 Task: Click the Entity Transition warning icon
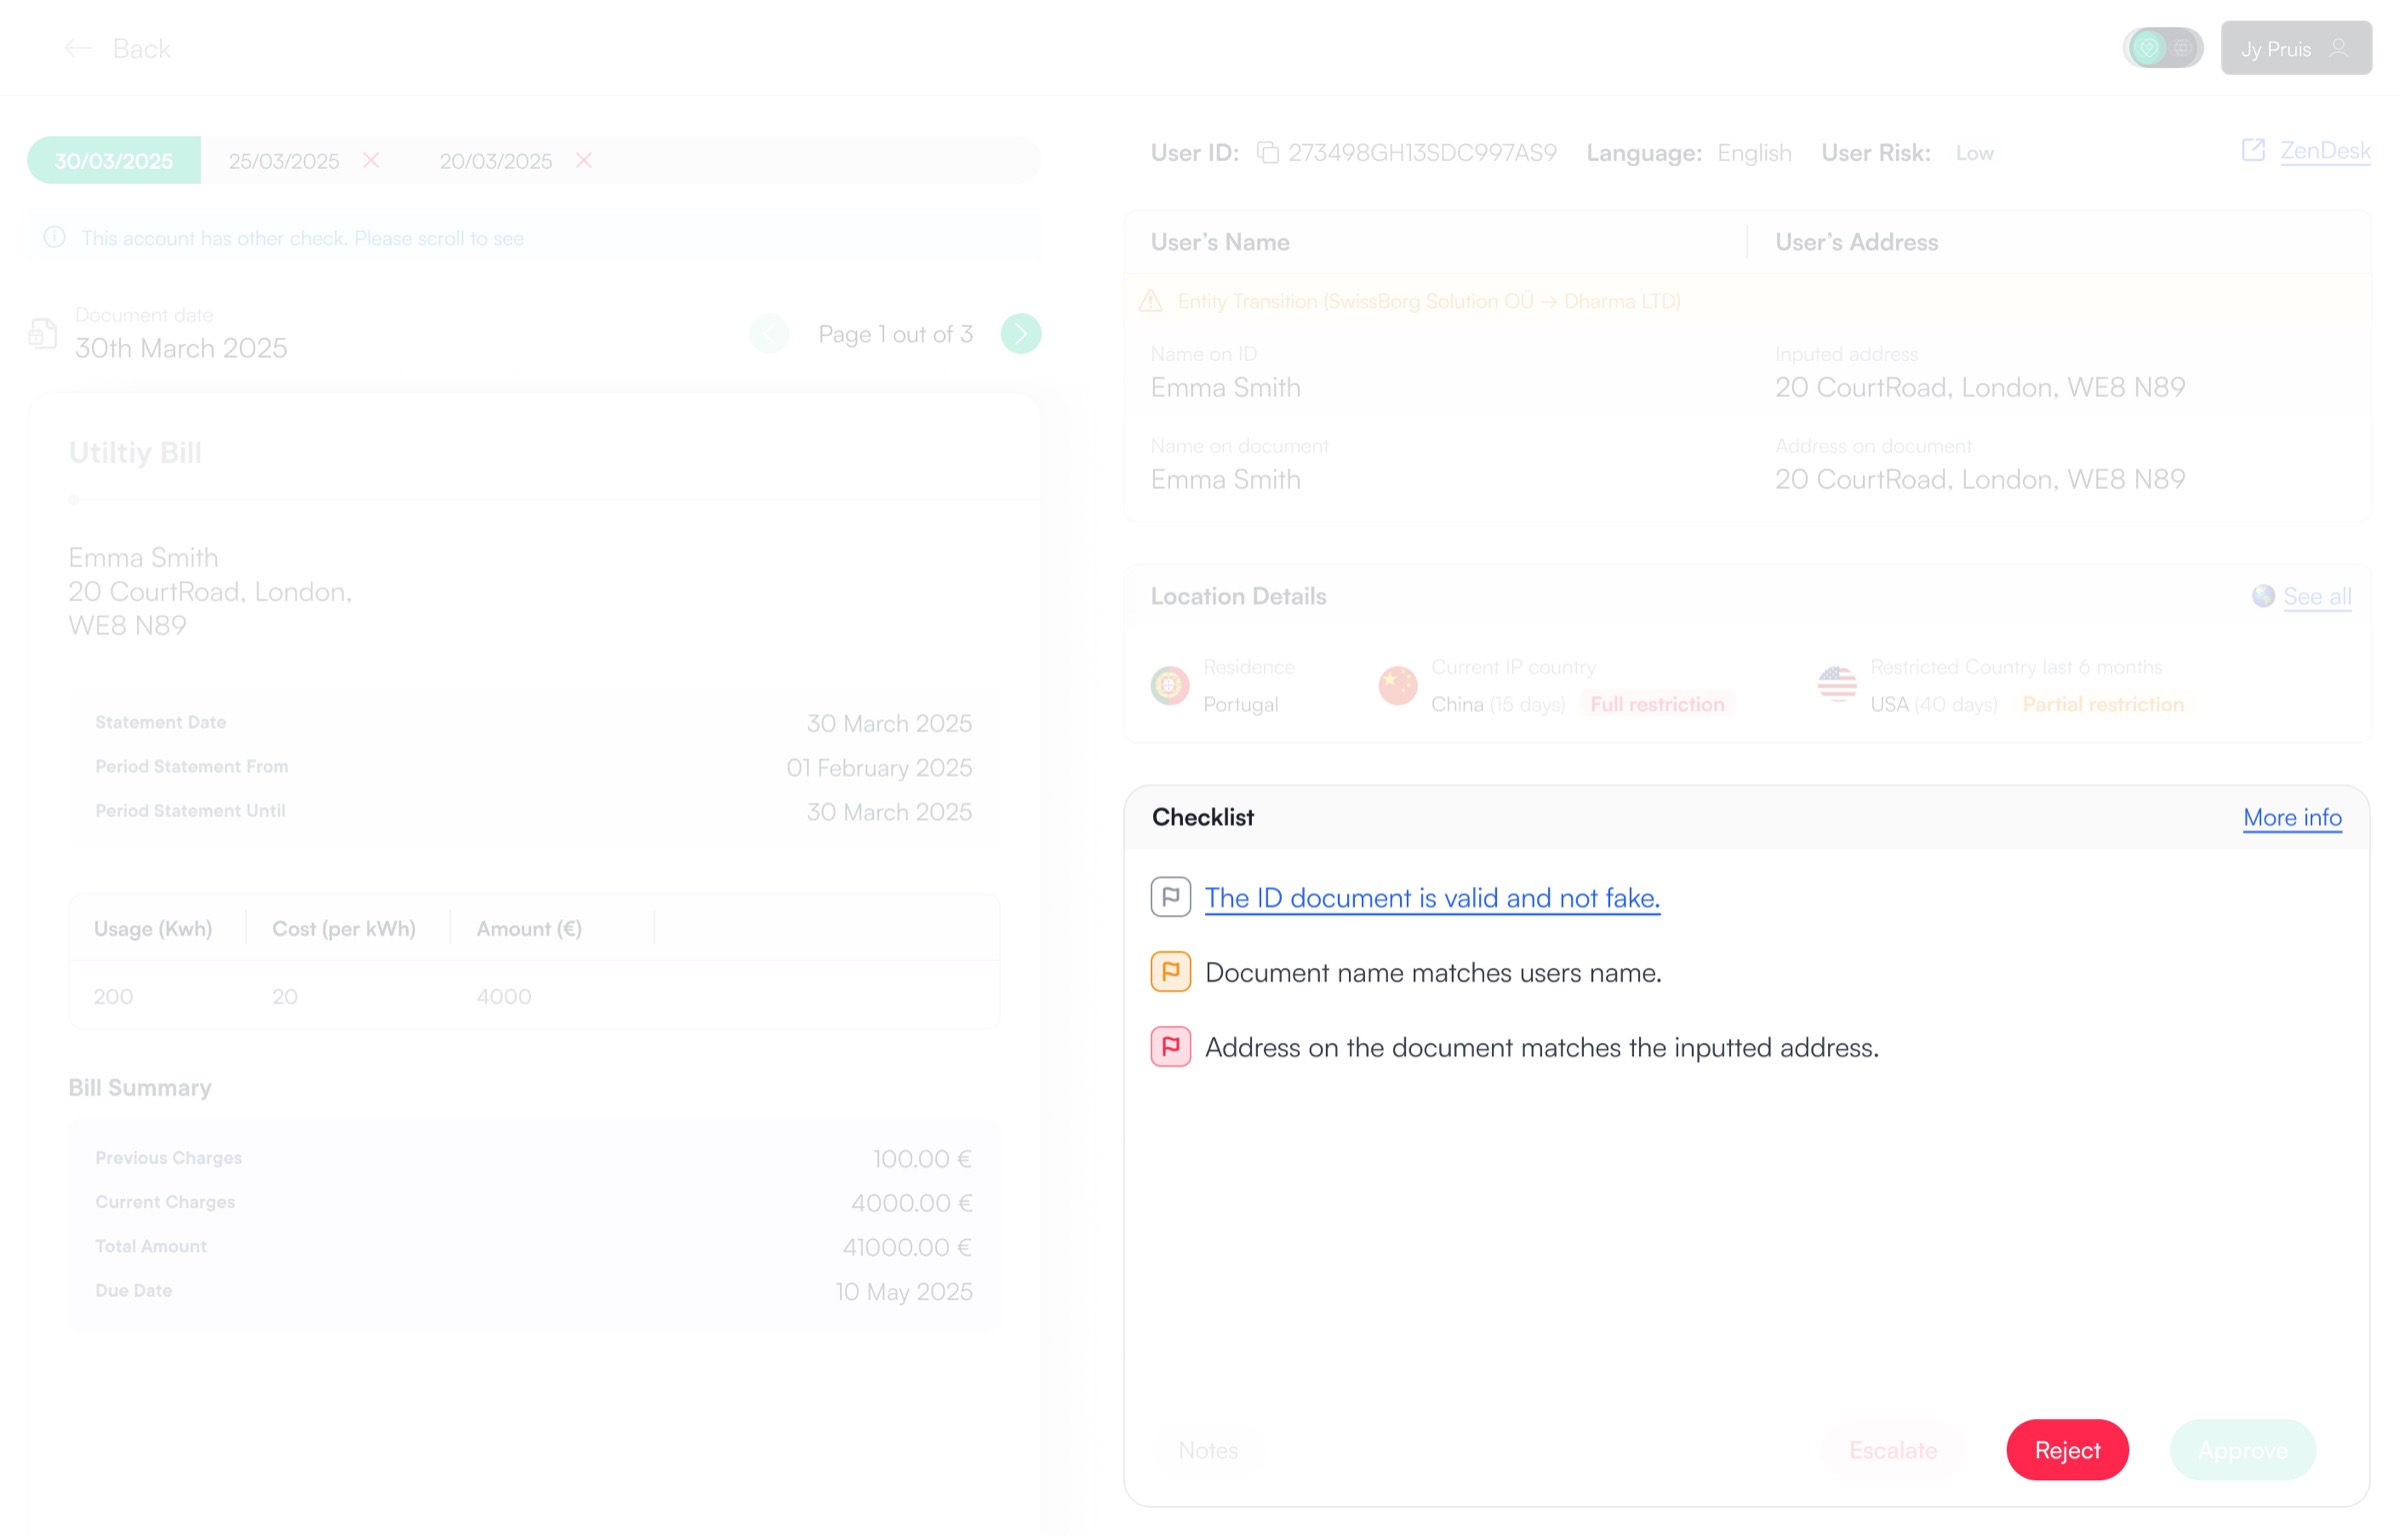click(1151, 300)
